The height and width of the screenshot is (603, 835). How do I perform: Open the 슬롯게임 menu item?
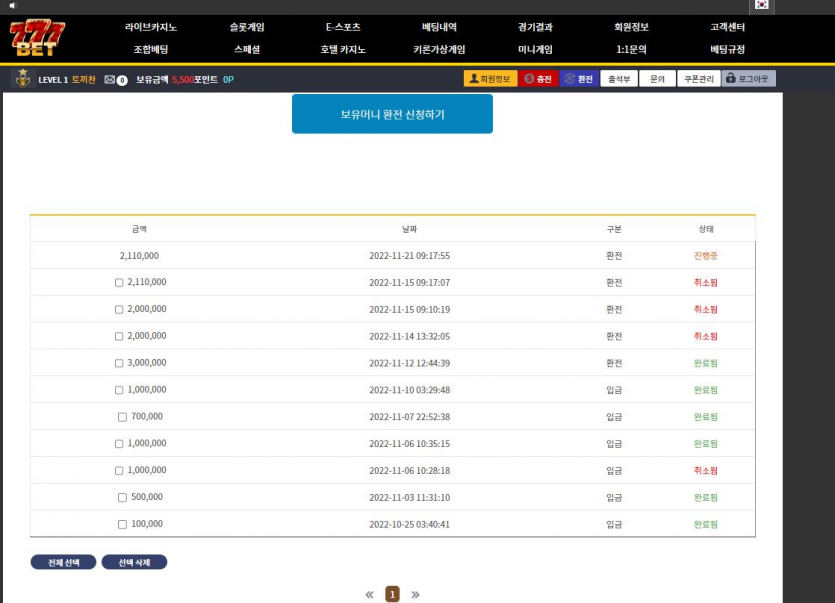coord(247,27)
